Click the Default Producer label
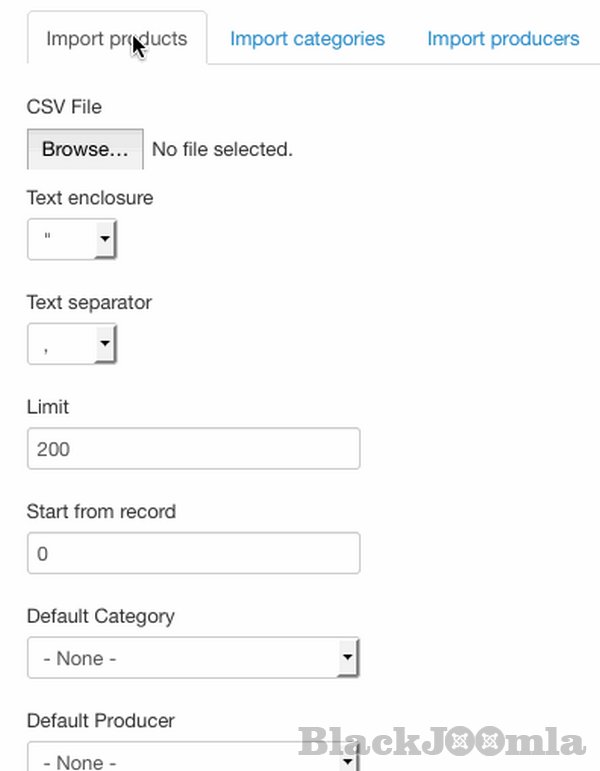Screen dimensions: 600x771 point(100,720)
